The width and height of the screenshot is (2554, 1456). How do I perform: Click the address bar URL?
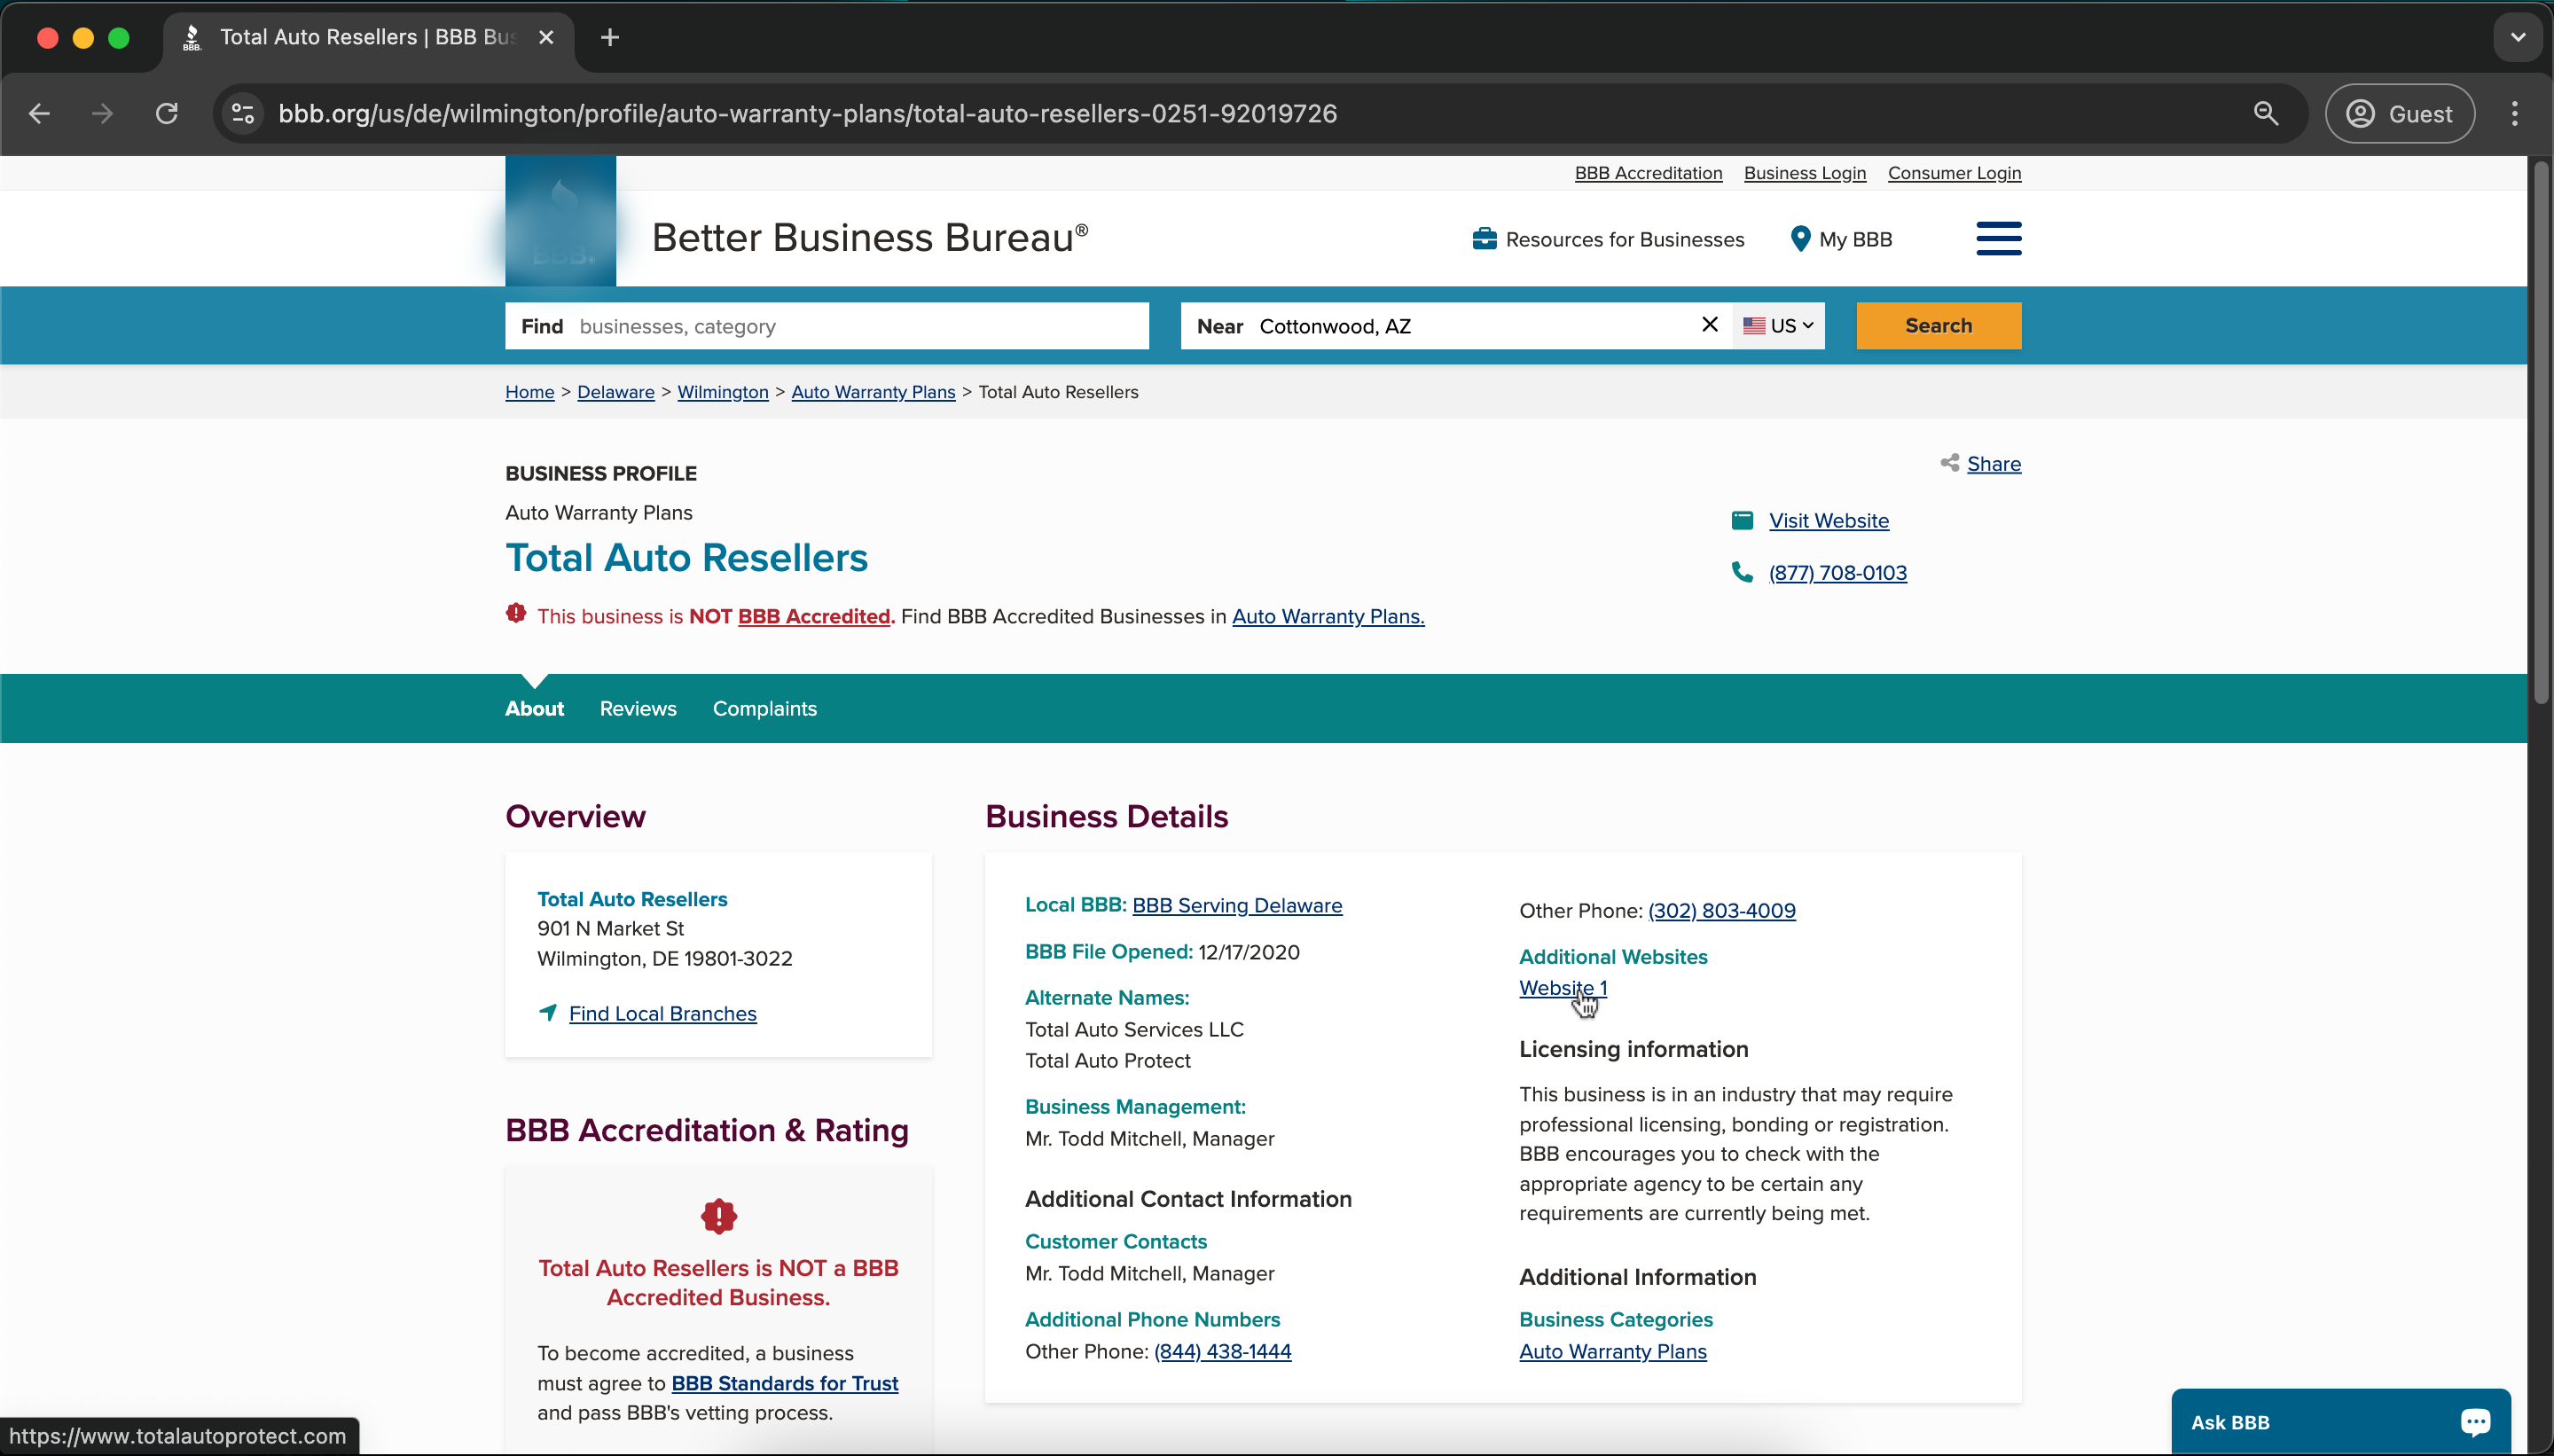[807, 114]
